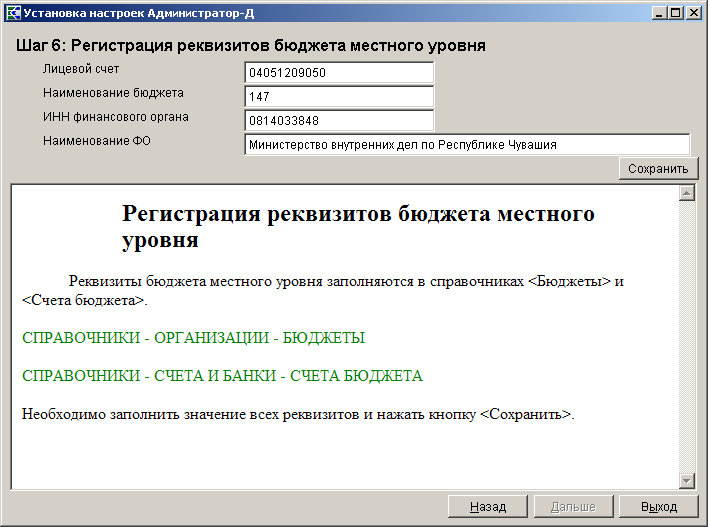Image resolution: width=708 pixels, height=527 pixels.
Task: Open СПРАВОЧНИКИ - ОРГАНИЗАЦИИ - БЮДЖЕТЫ link
Action: pos(193,338)
